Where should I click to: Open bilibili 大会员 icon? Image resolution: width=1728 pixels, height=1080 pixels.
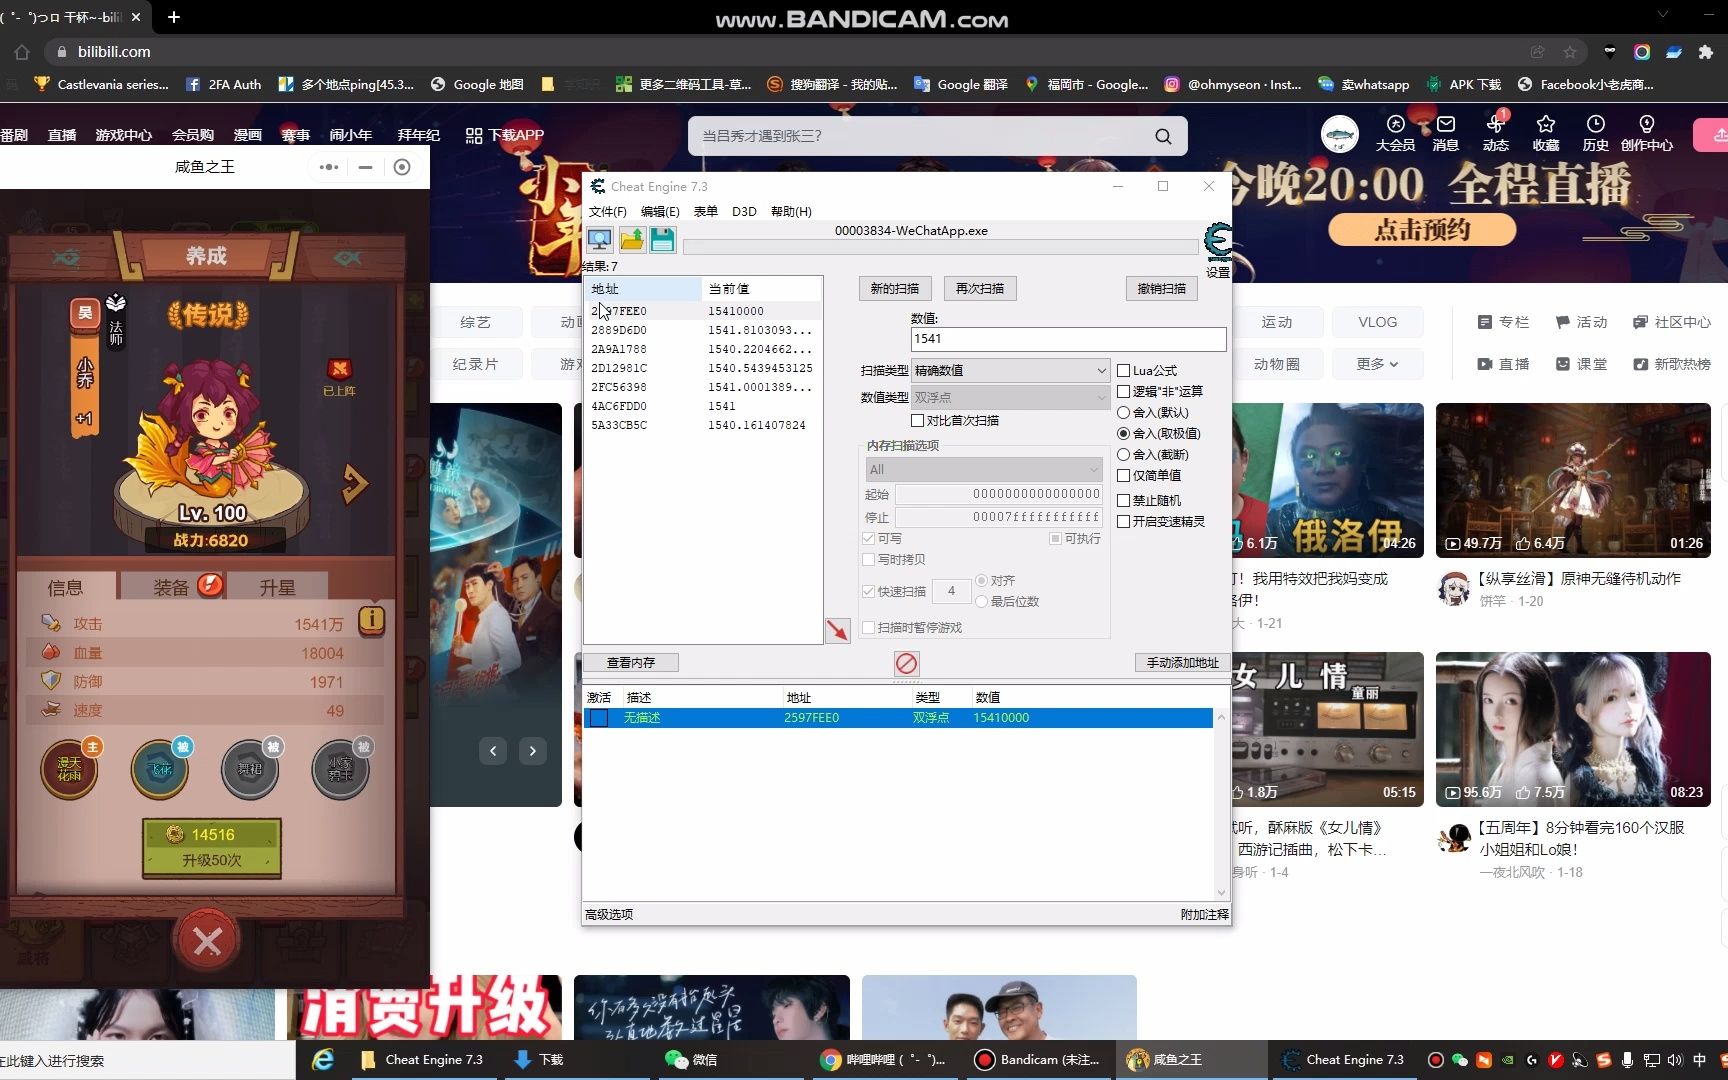[1395, 133]
